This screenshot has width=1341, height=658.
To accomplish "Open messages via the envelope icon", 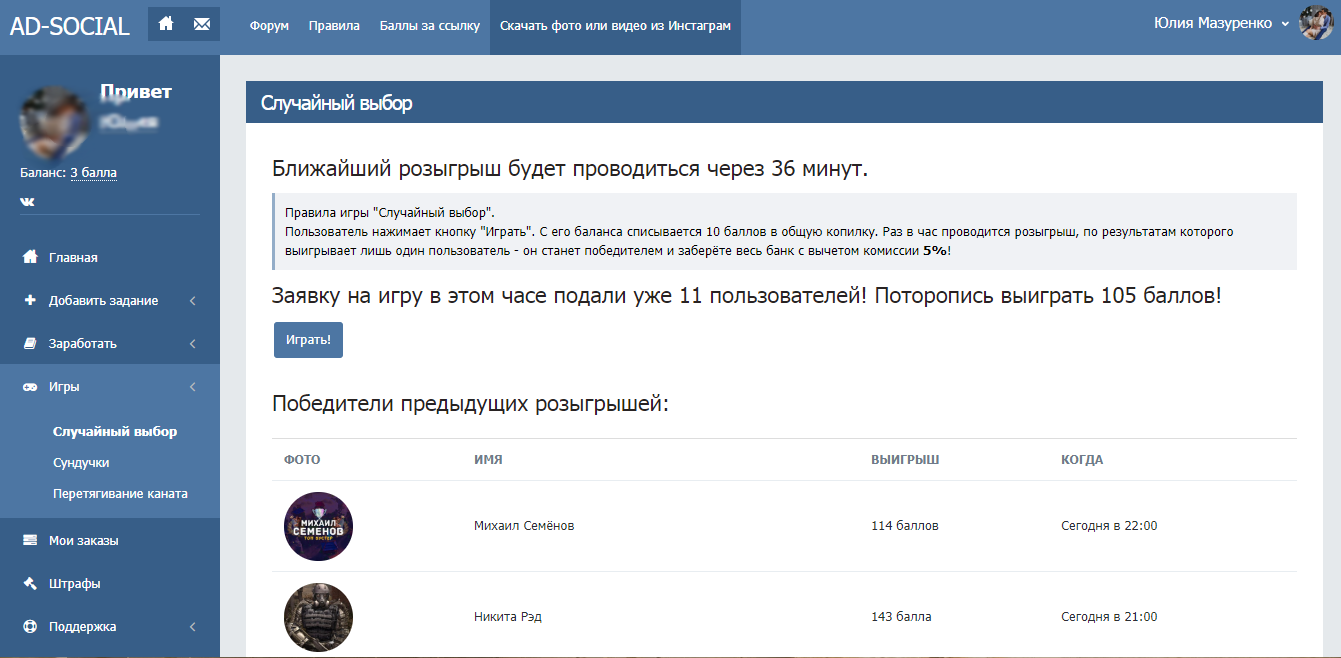I will tap(202, 24).
